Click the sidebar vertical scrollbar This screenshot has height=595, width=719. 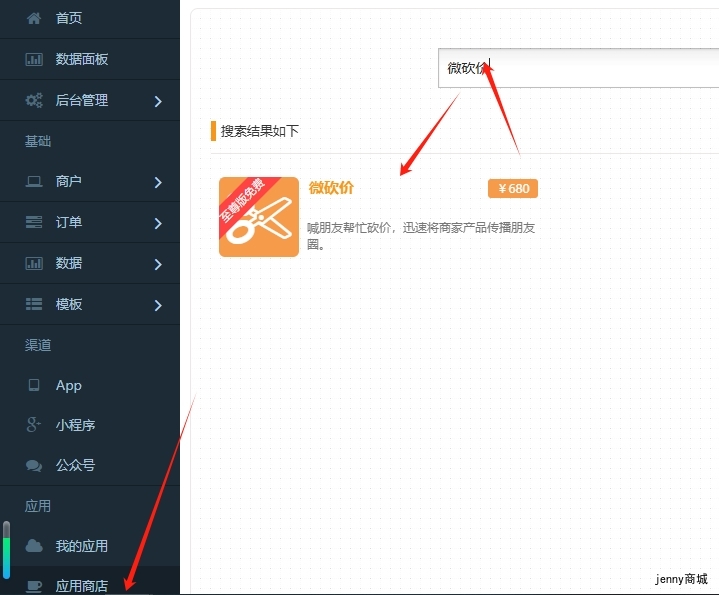tap(6, 550)
